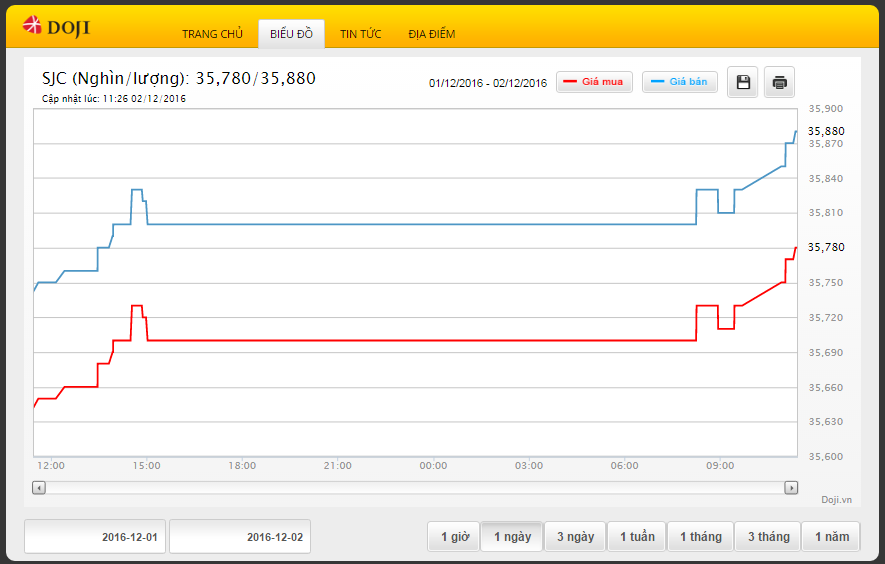Click the Cập nhật lúc timestamp text
The height and width of the screenshot is (564, 885).
tap(113, 98)
